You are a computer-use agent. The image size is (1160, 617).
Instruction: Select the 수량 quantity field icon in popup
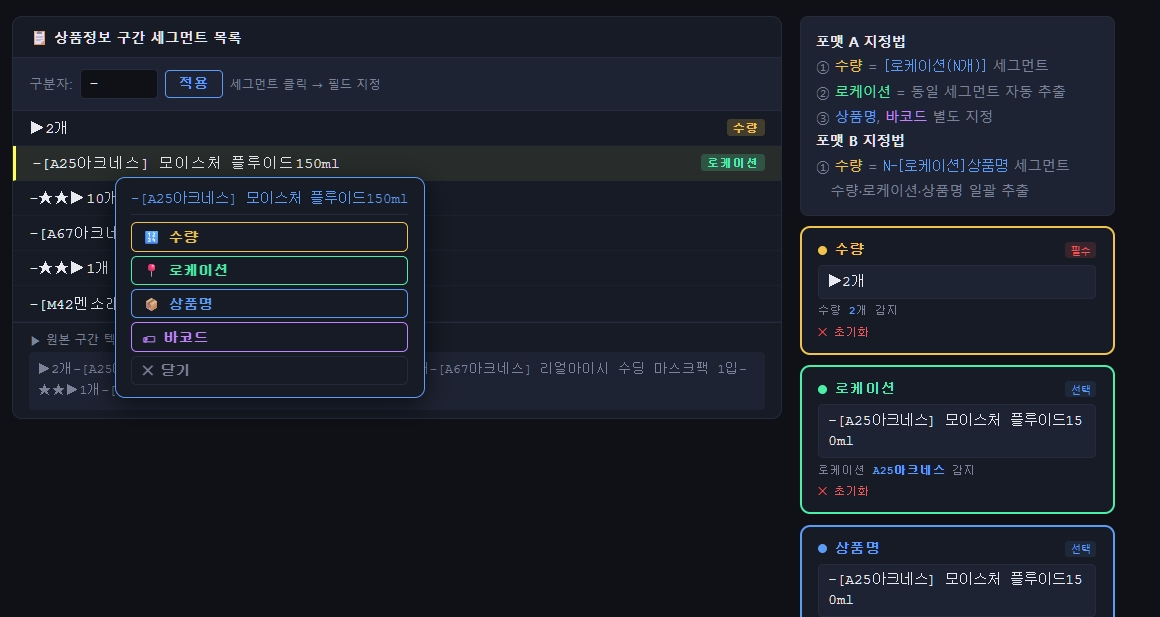point(151,237)
